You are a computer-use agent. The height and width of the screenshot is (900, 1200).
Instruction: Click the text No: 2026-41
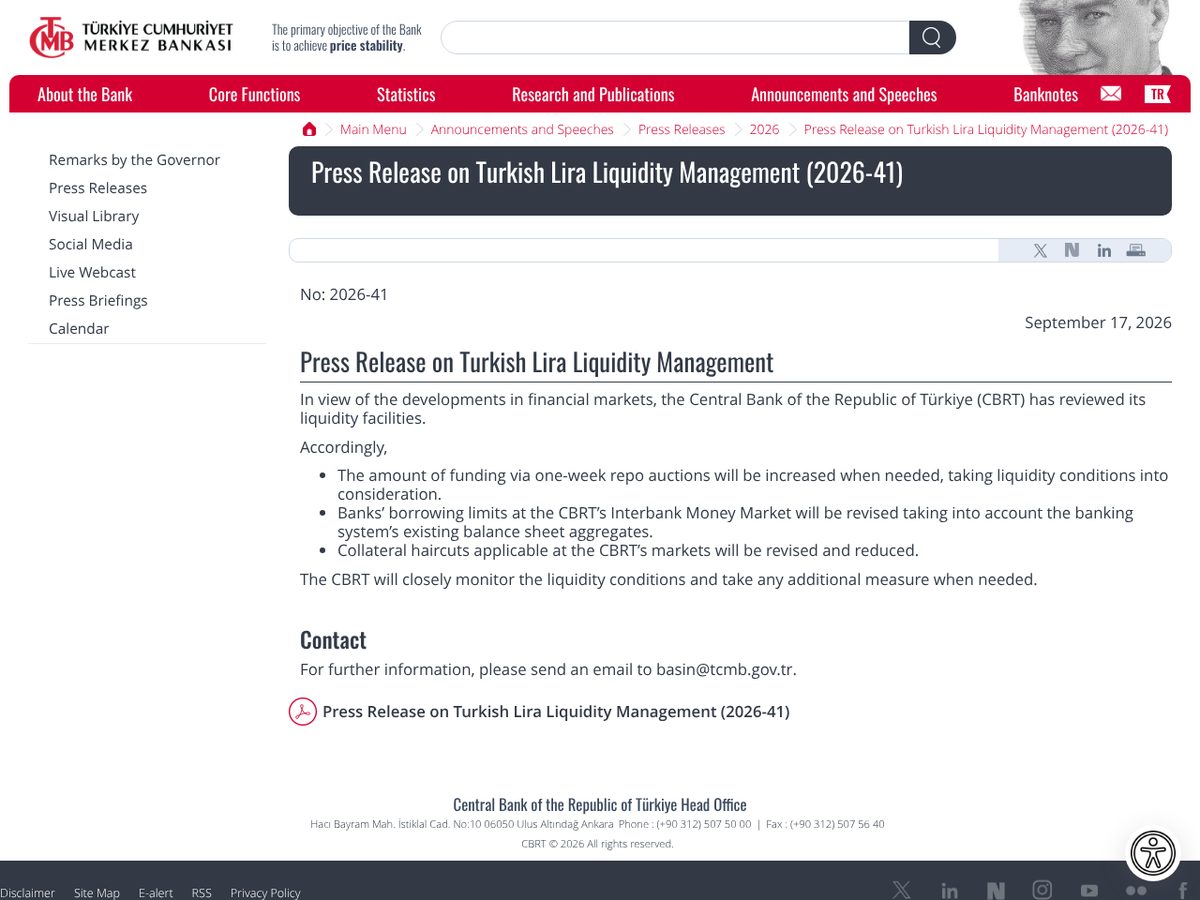344,294
